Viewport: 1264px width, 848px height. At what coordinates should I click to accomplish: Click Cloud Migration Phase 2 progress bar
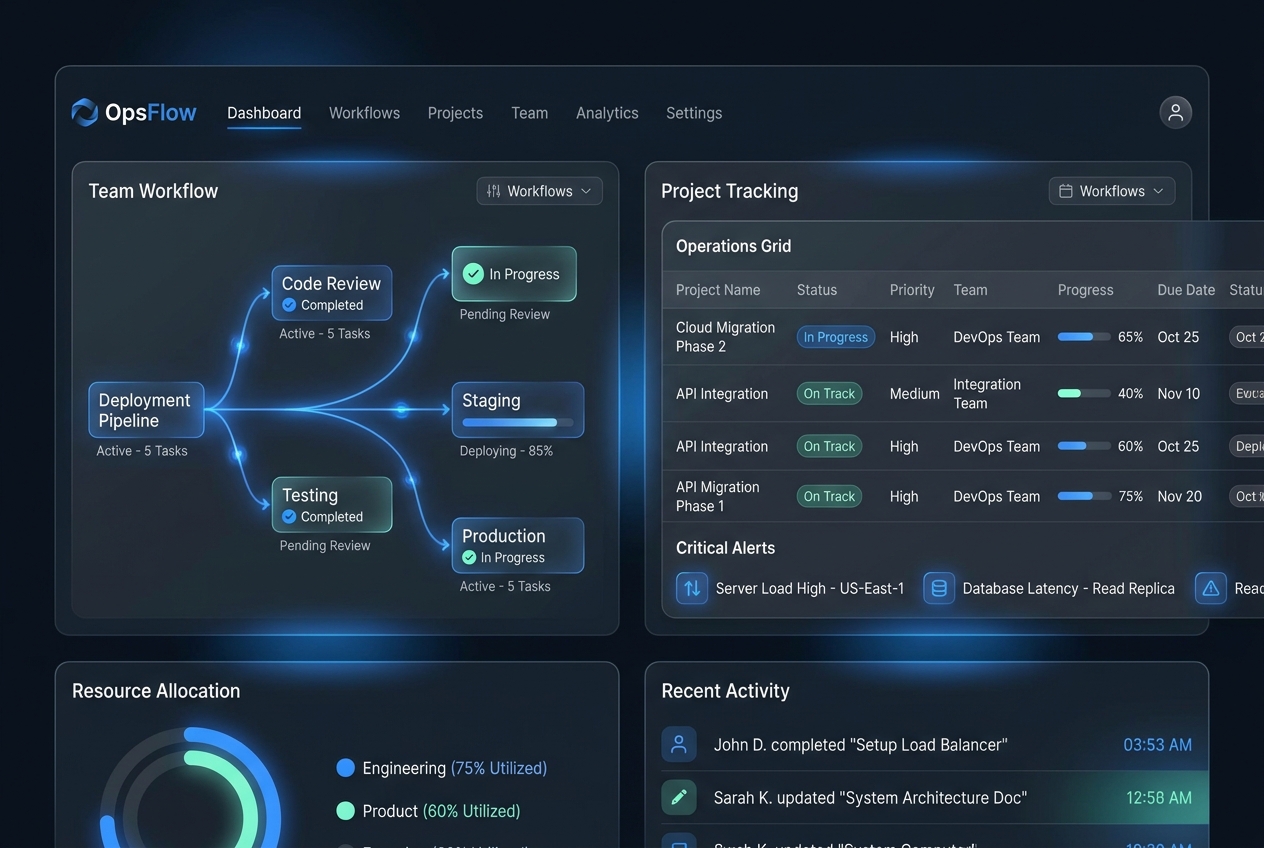1084,337
